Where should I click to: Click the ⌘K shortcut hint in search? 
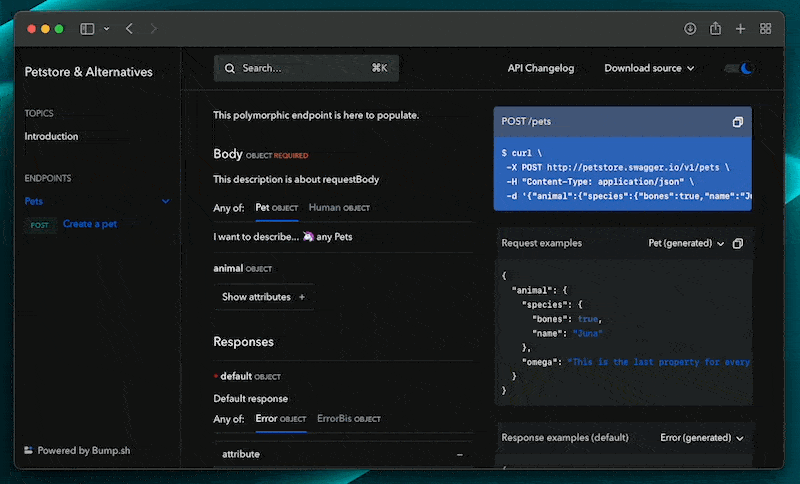pos(379,68)
